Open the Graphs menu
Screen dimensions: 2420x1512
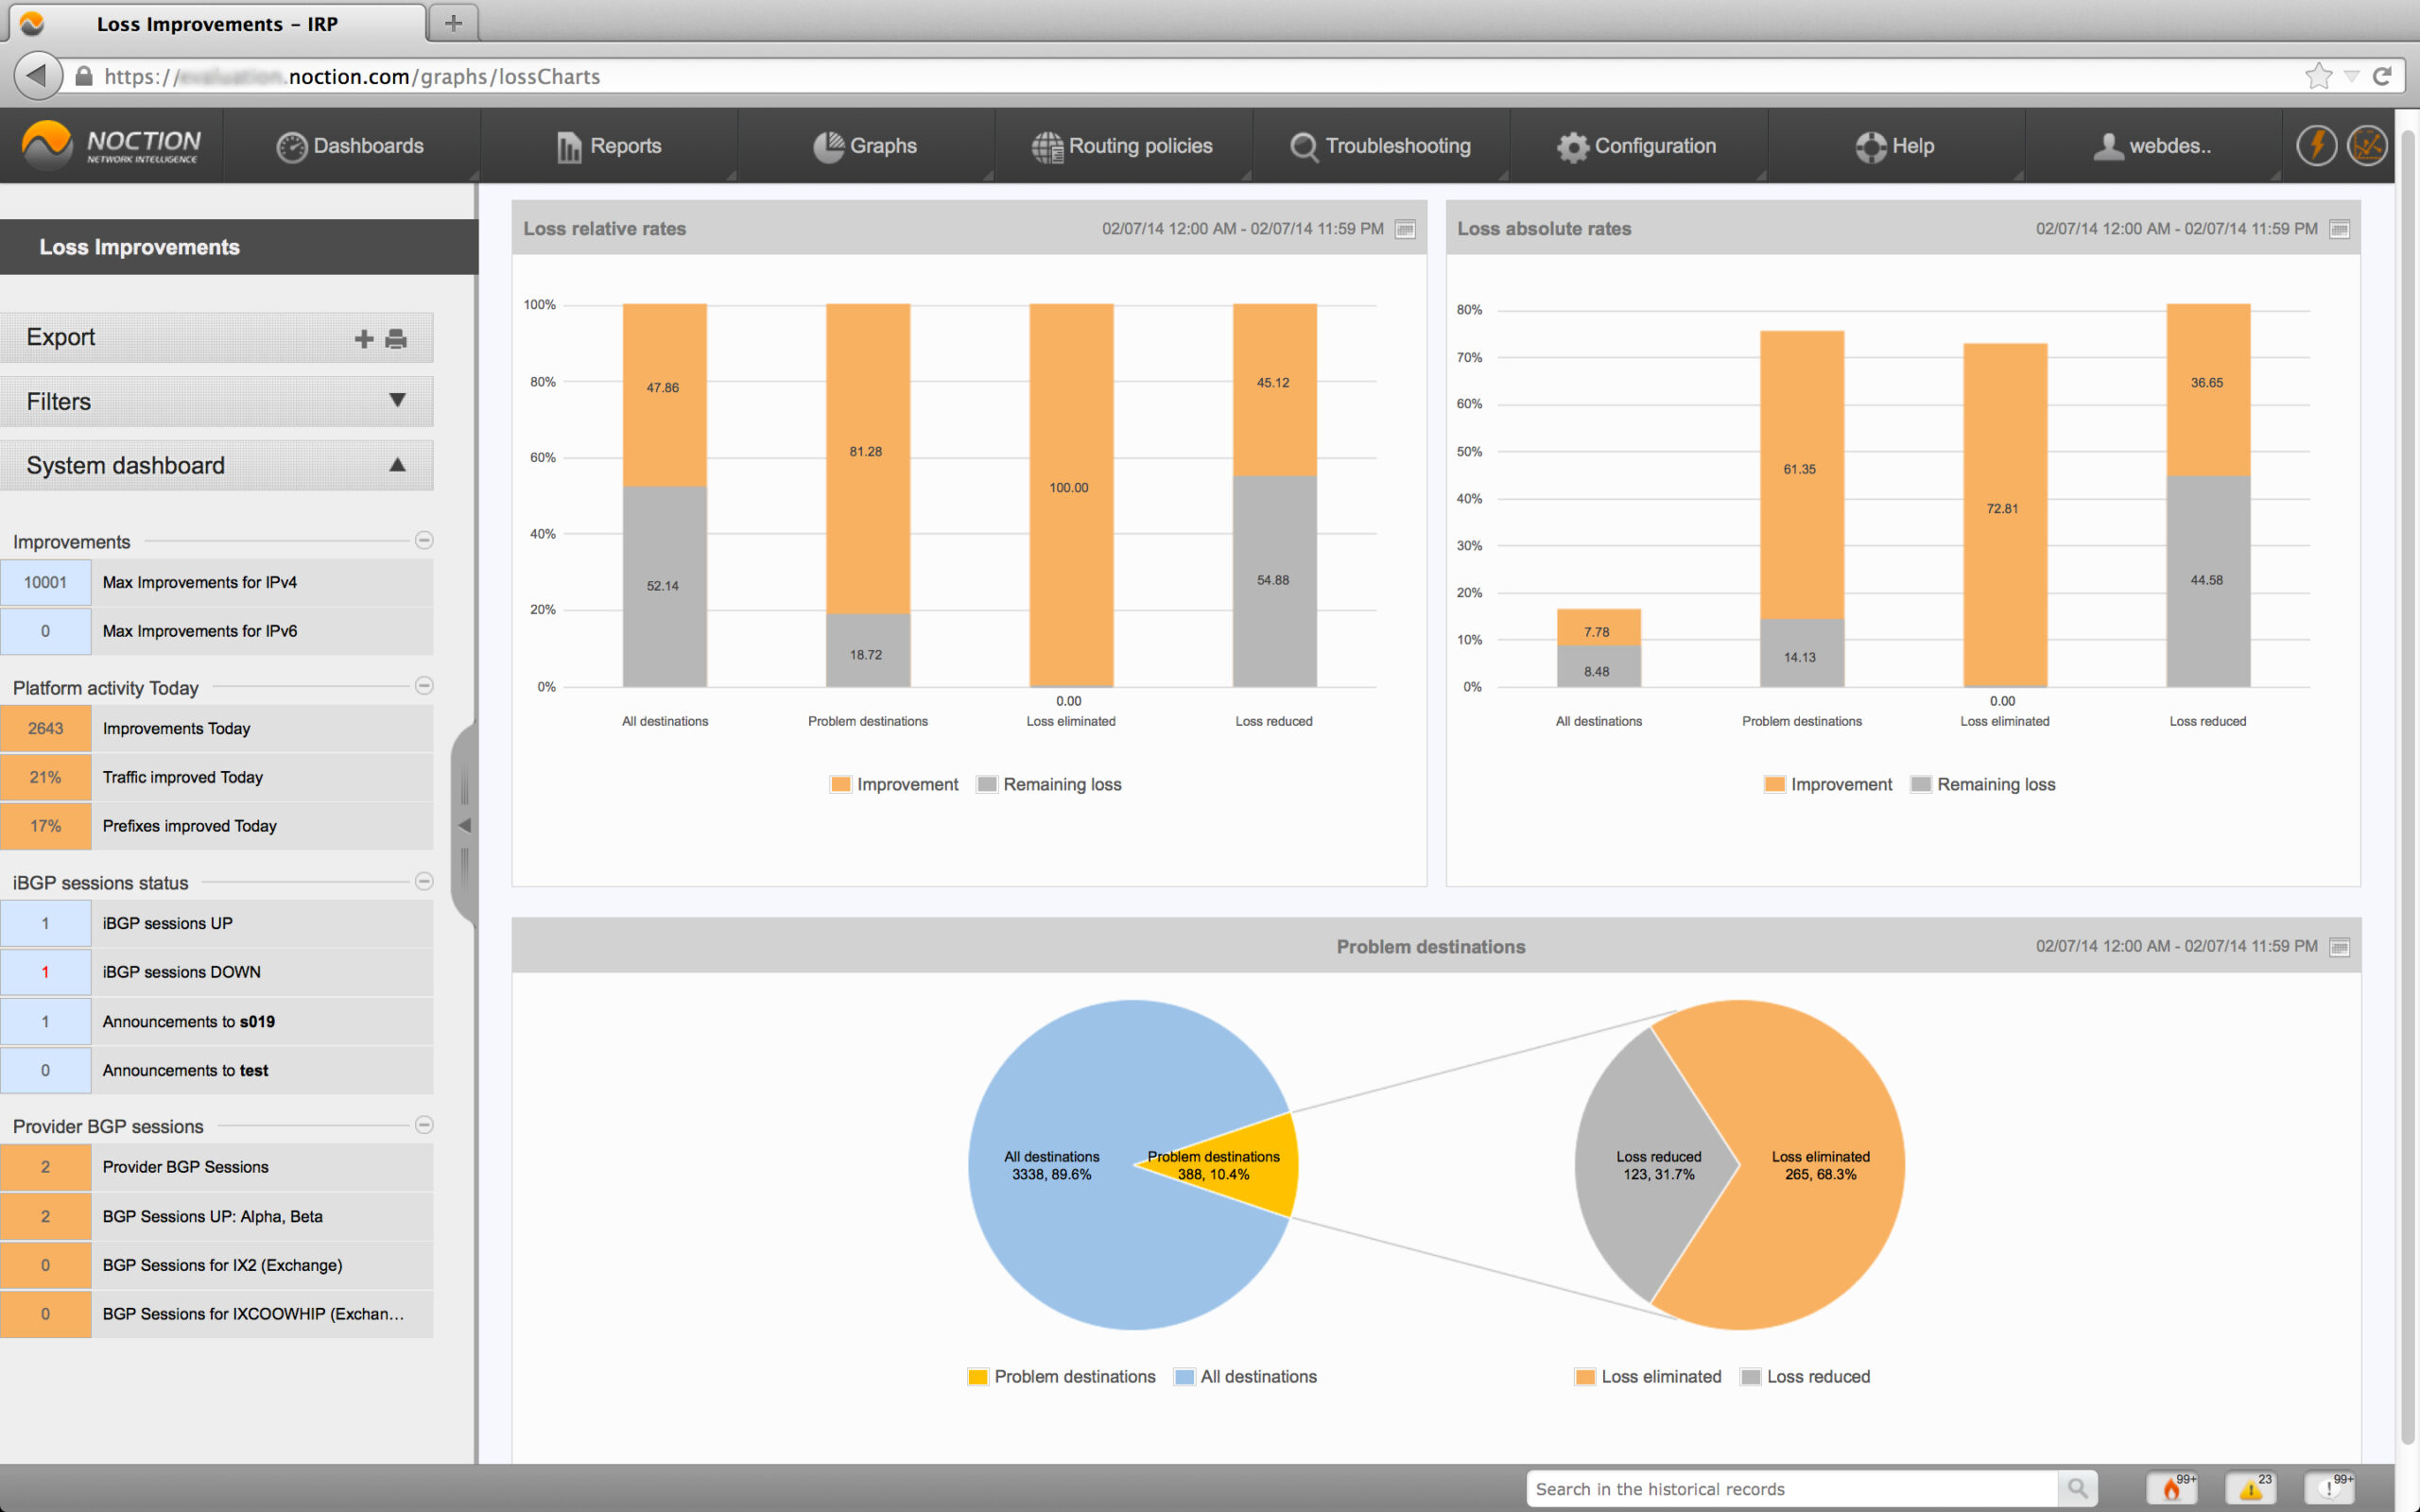866,146
